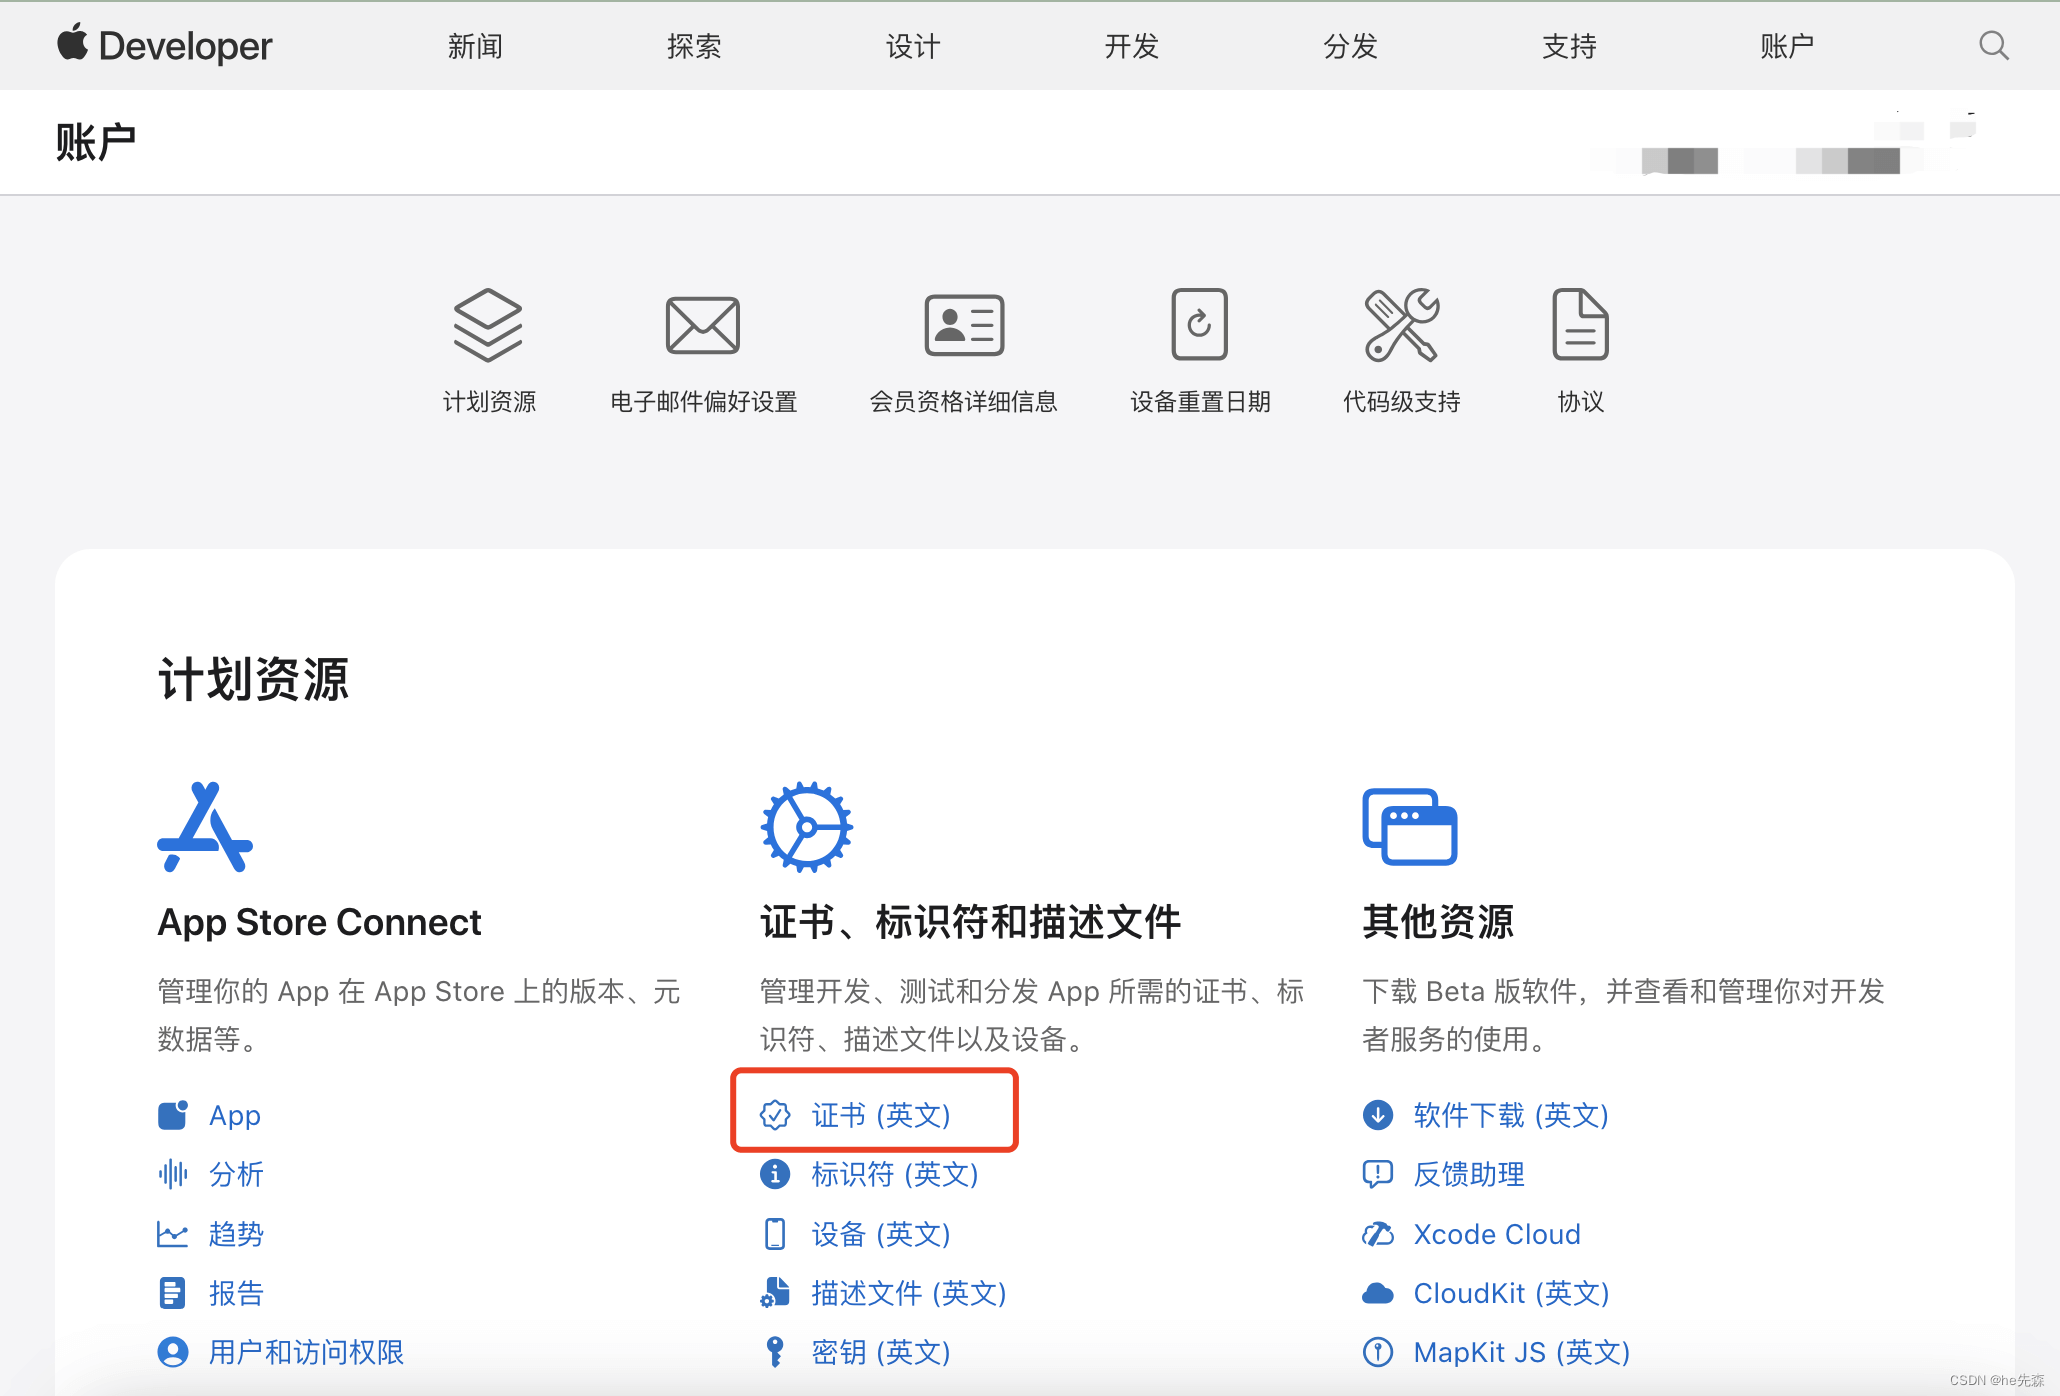
Task: Click the App Store Connect heading
Action: click(319, 922)
